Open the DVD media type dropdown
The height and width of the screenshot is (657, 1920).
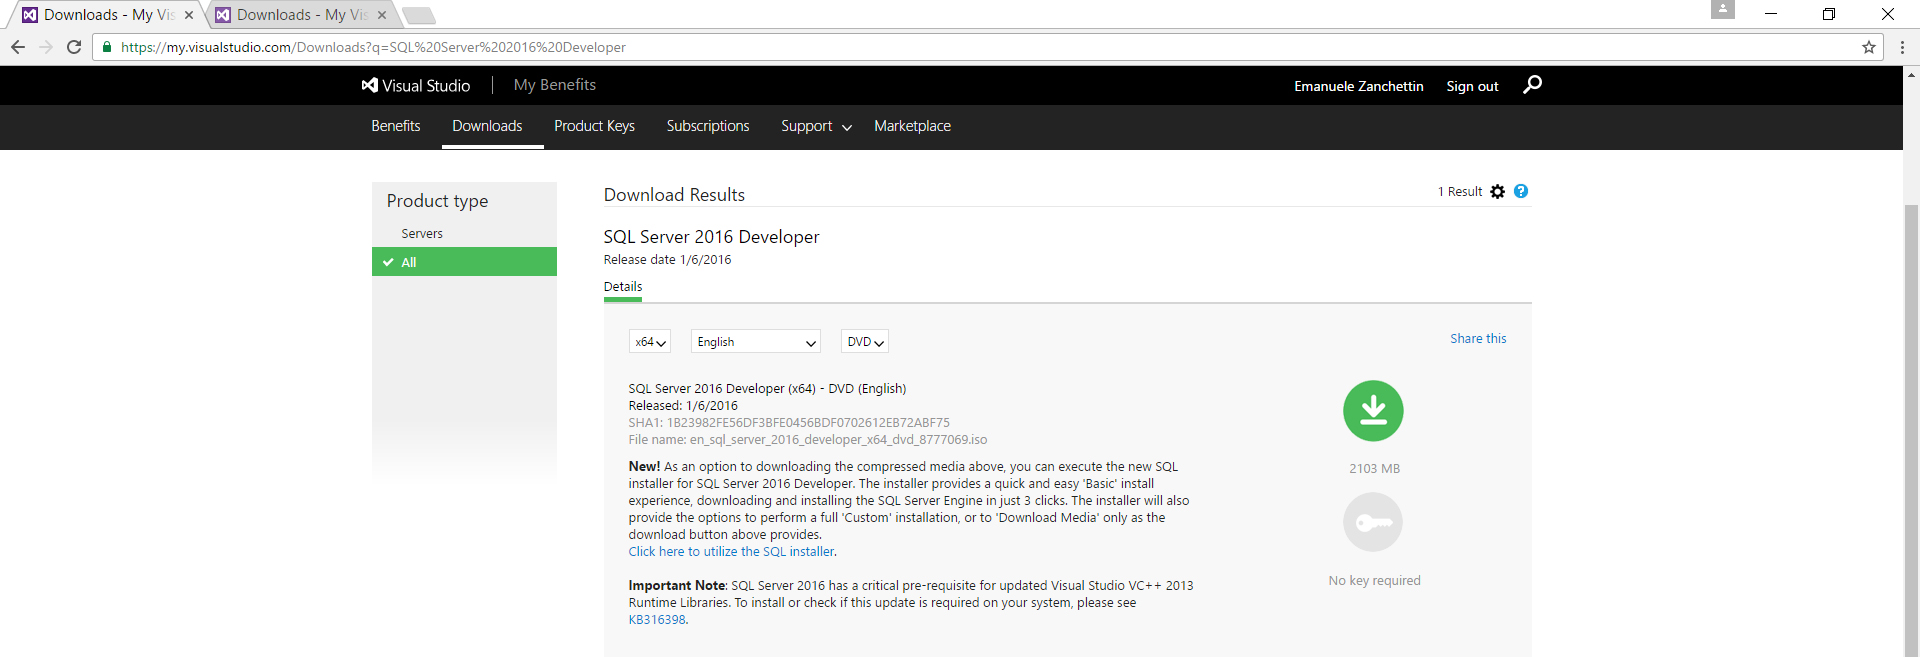(865, 342)
